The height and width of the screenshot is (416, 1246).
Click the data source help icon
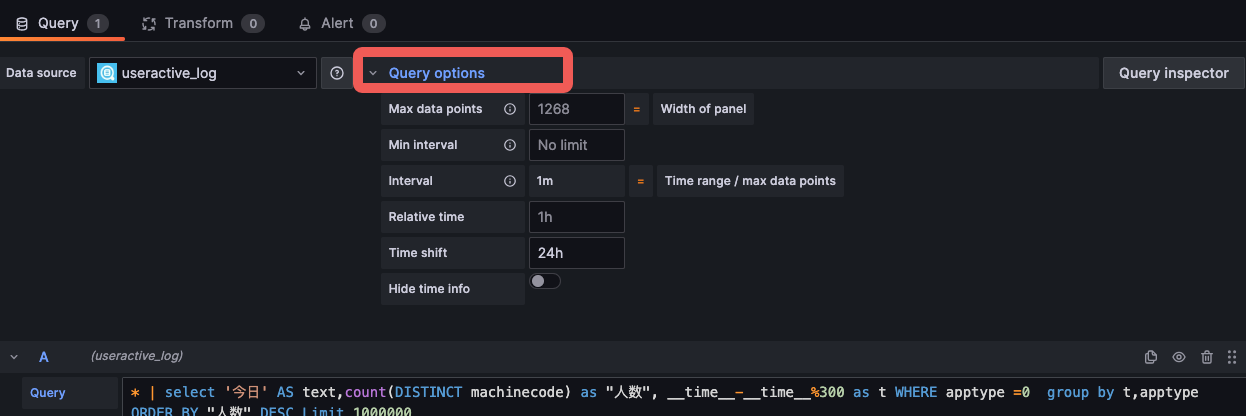pyautogui.click(x=337, y=73)
